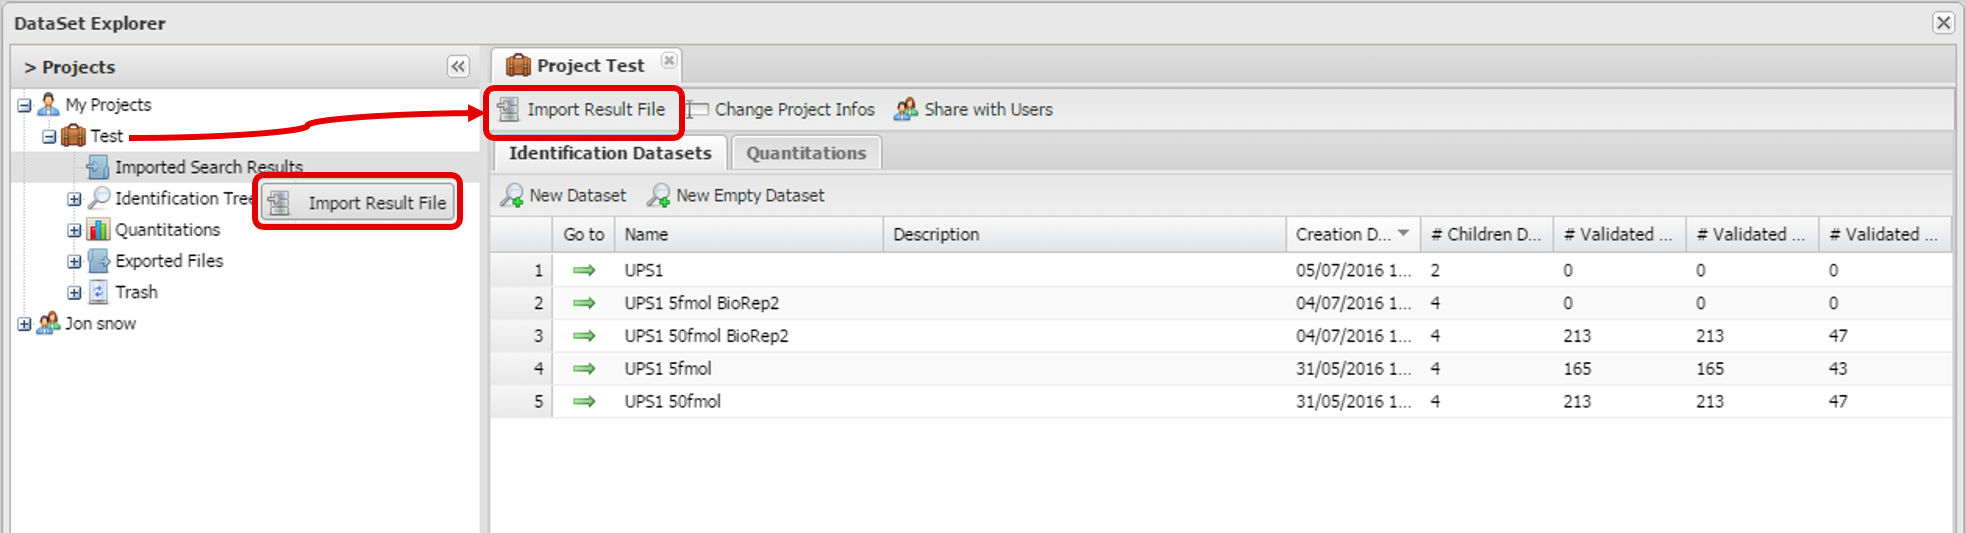The height and width of the screenshot is (533, 1966).
Task: Click the New Empty Dataset icon
Action: pyautogui.click(x=659, y=196)
